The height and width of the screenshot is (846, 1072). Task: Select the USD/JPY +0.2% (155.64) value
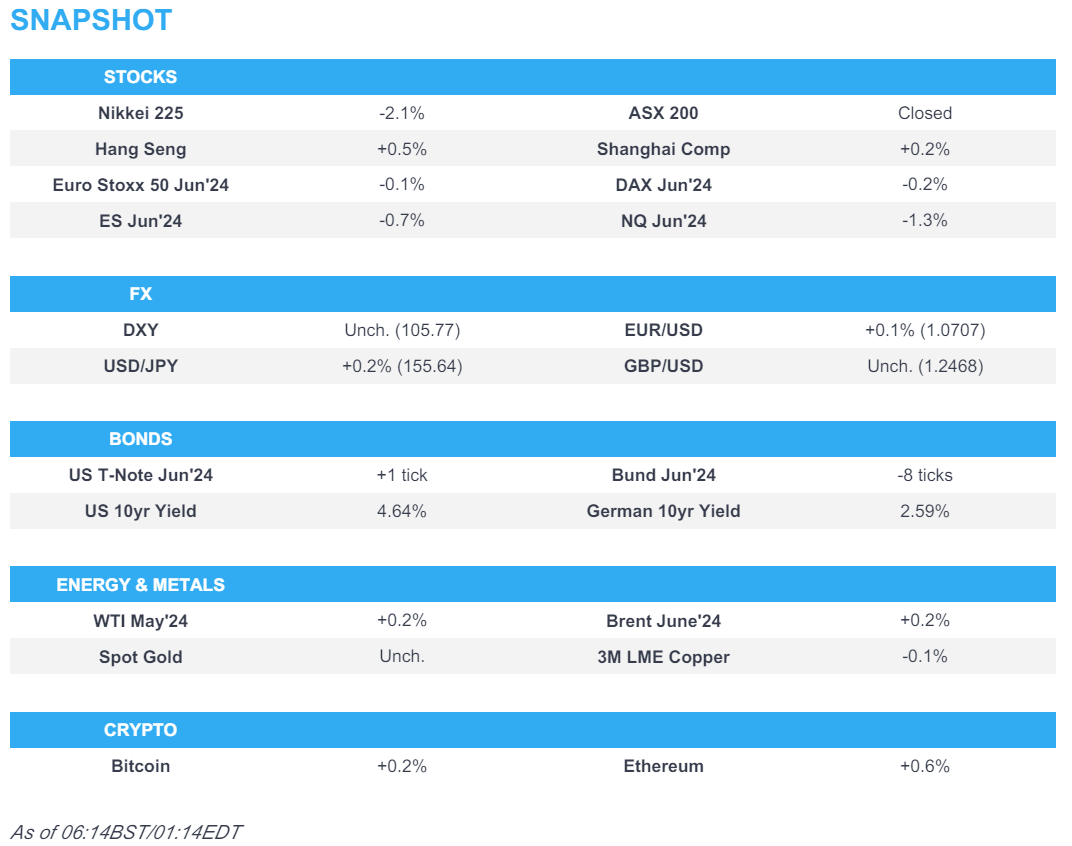click(x=401, y=366)
